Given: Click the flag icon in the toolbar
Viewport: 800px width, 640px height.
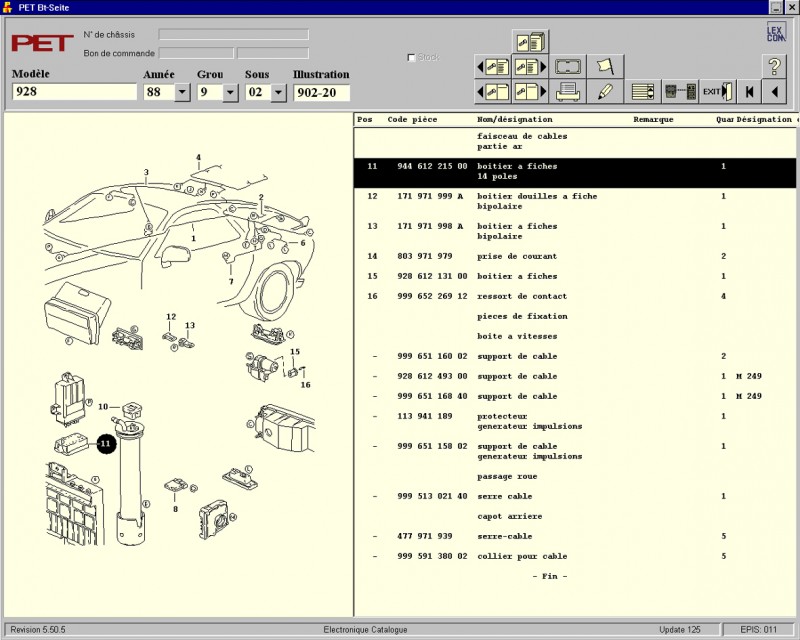Looking at the screenshot, I should pos(605,67).
